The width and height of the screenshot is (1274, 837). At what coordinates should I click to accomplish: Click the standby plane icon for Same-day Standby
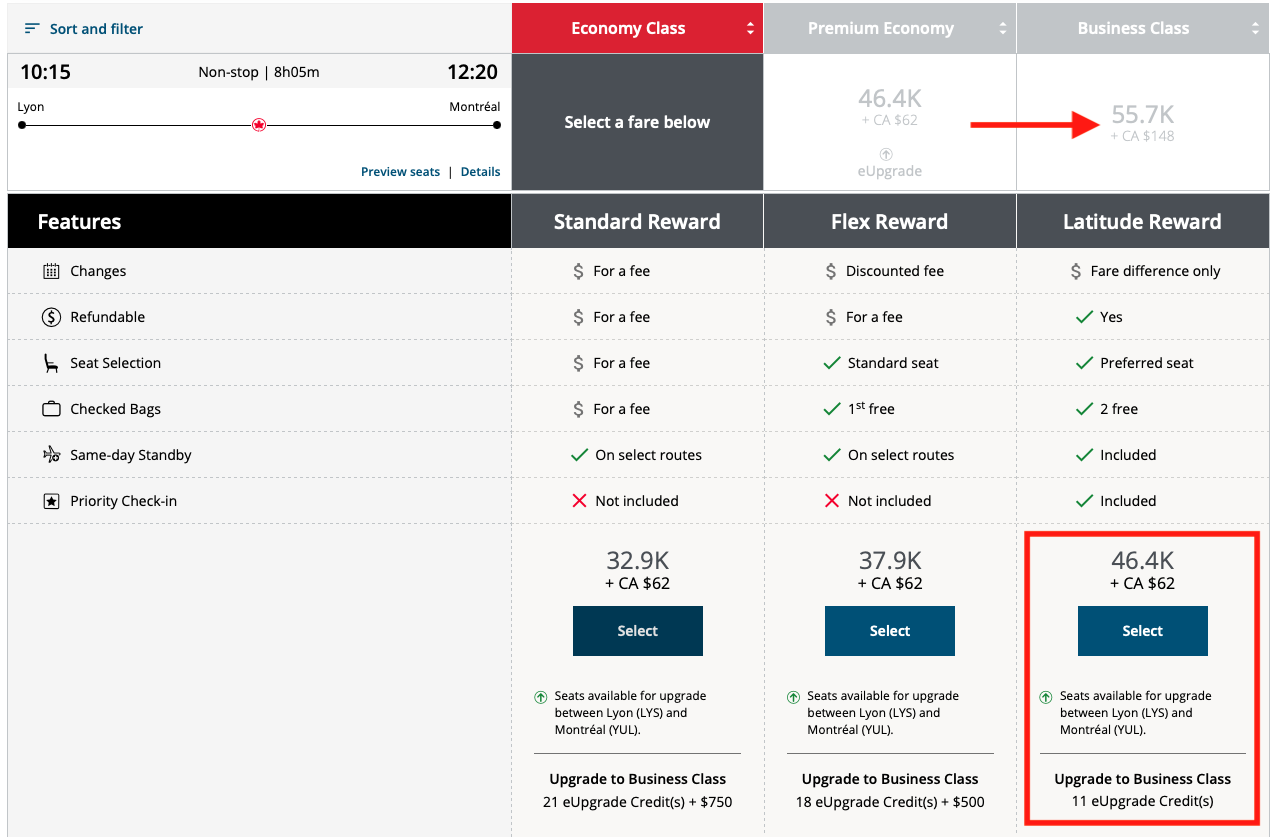coord(53,454)
